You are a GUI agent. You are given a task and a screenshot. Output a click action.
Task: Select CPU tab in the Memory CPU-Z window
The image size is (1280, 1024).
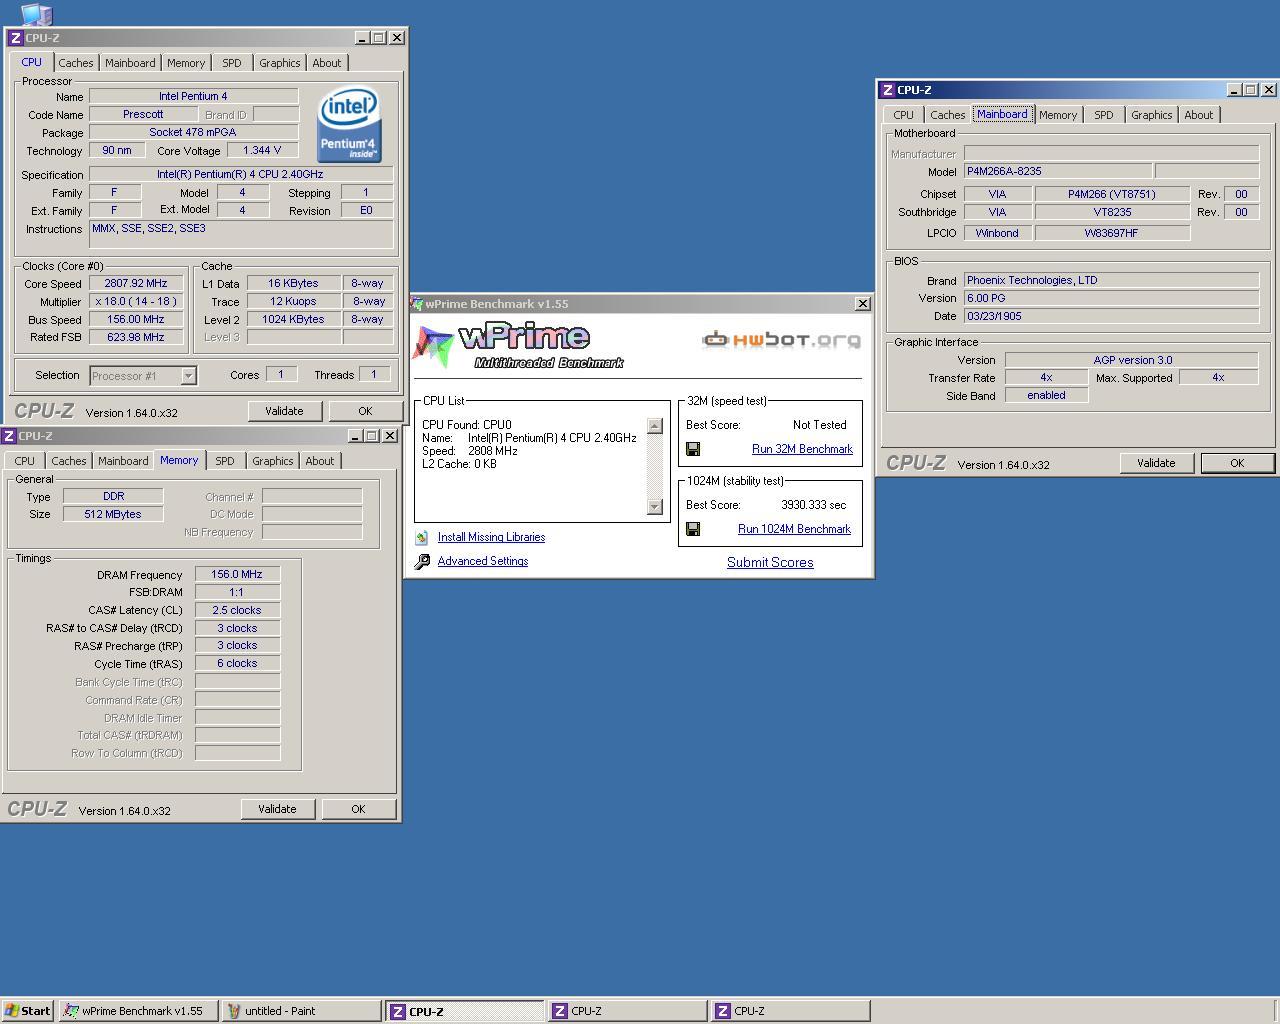(x=24, y=461)
